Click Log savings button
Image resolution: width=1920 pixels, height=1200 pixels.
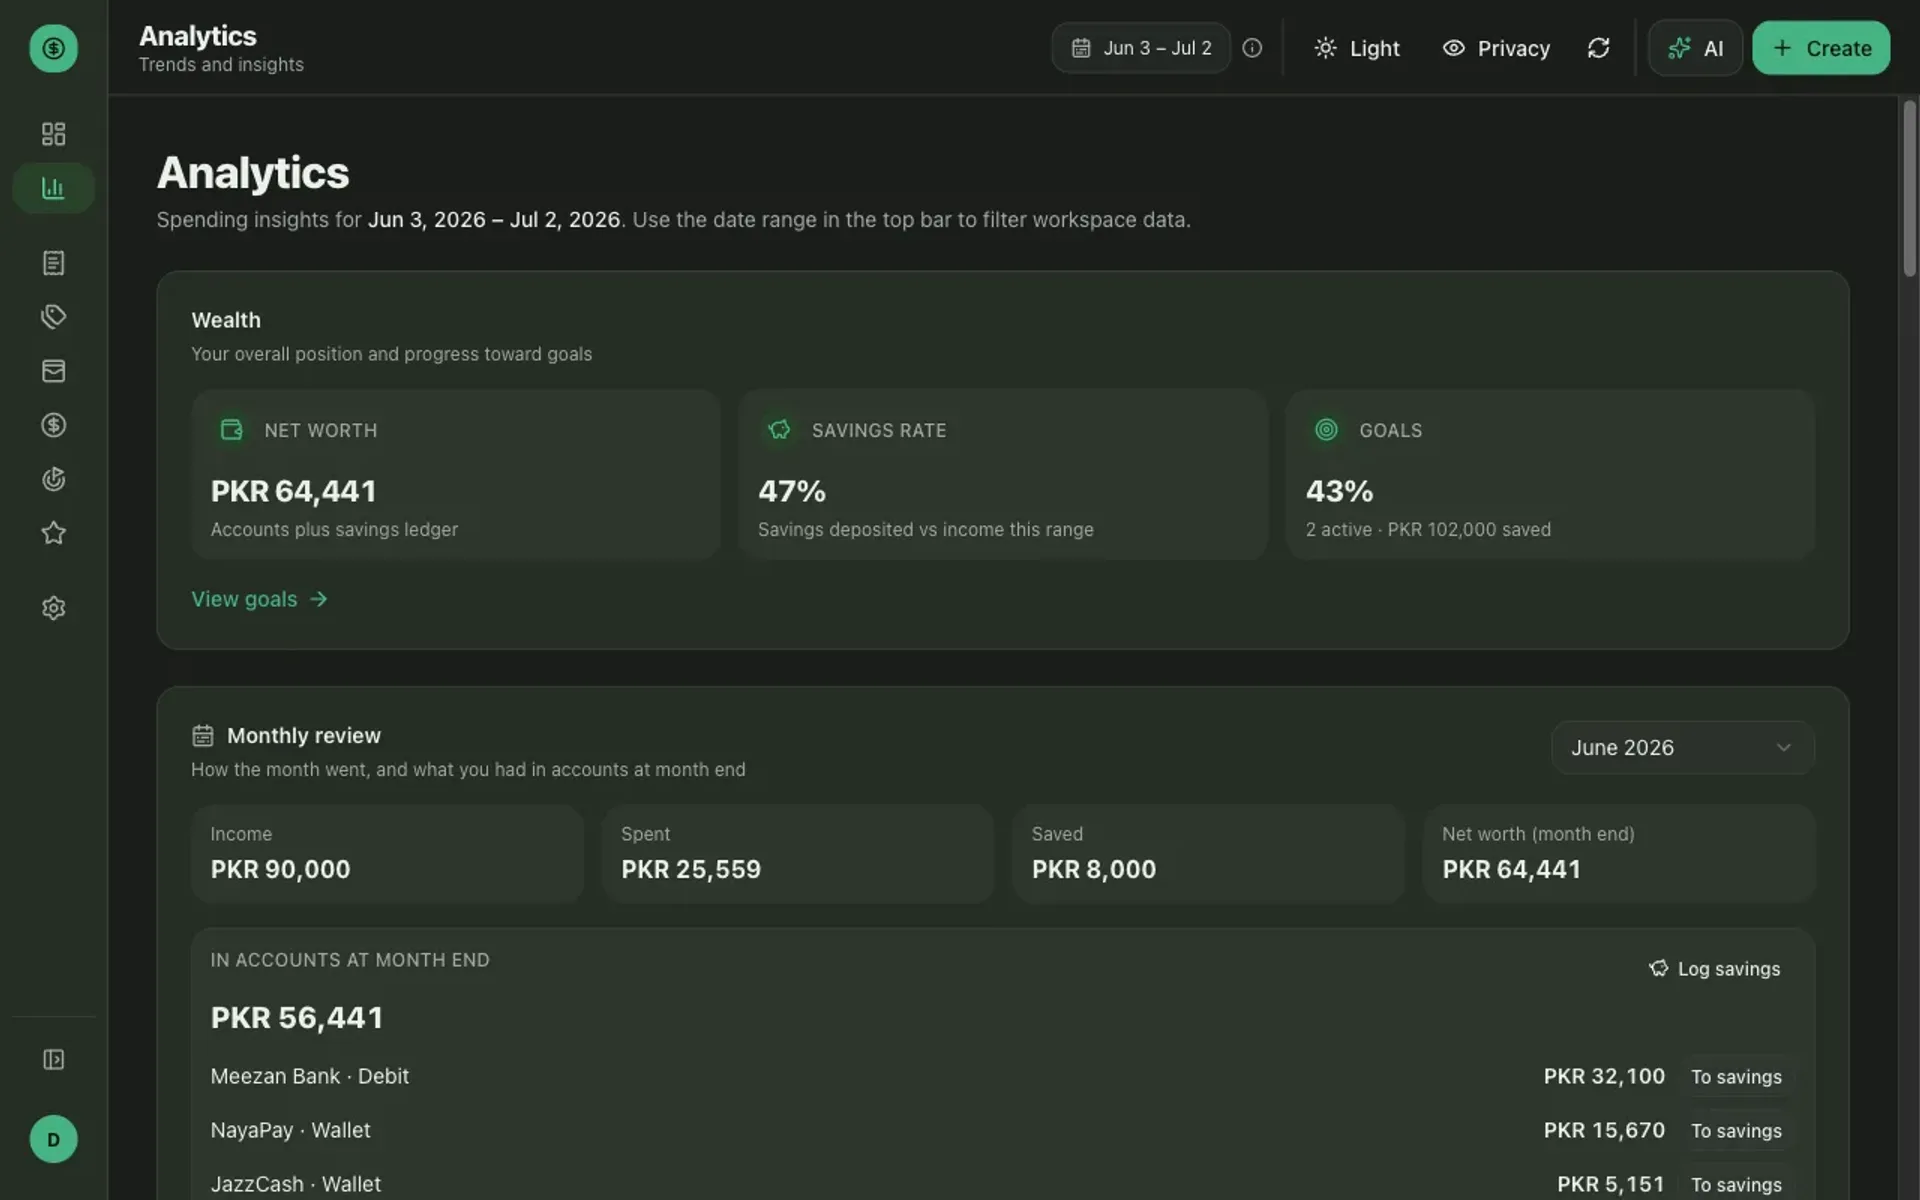pyautogui.click(x=1715, y=969)
